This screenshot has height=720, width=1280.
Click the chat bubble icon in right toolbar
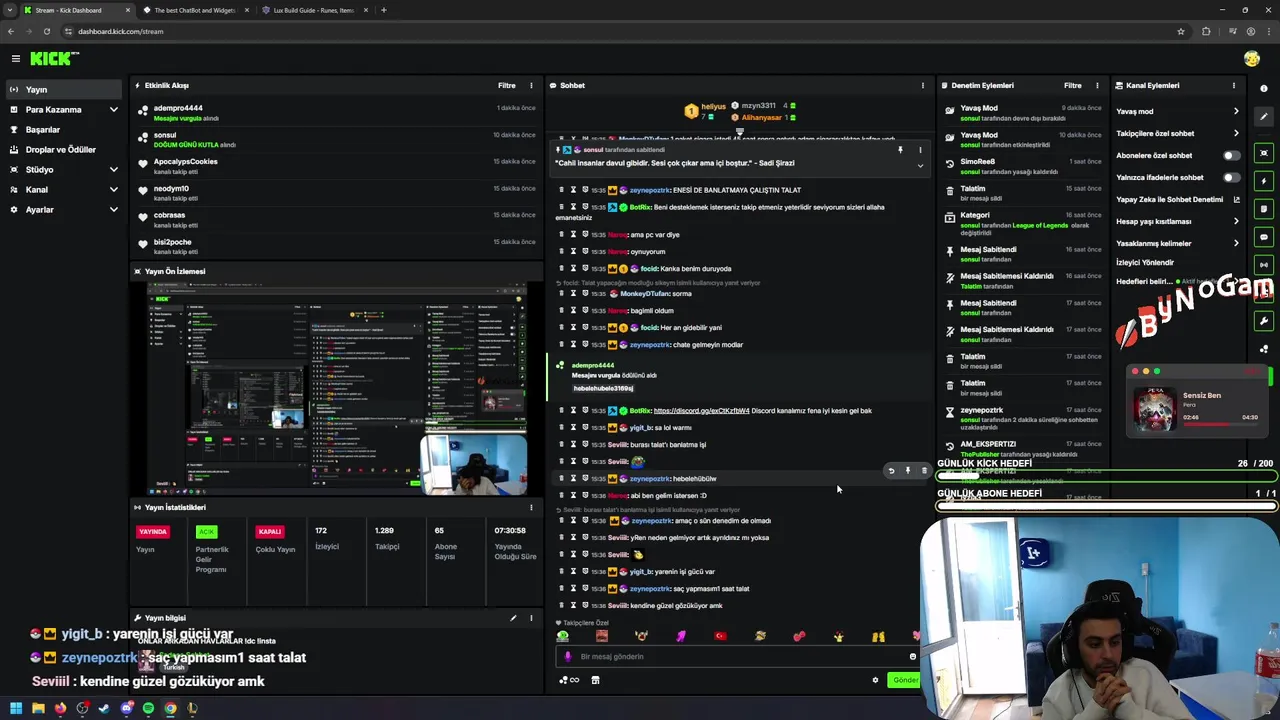click(x=1264, y=237)
